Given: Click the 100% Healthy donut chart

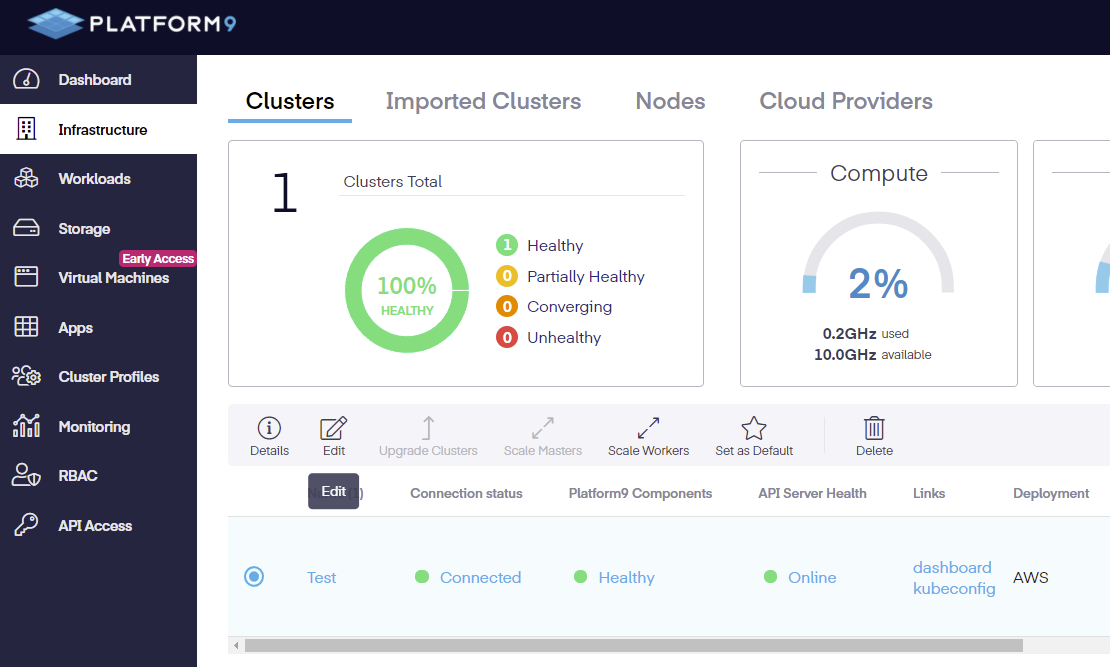Looking at the screenshot, I should point(406,291).
